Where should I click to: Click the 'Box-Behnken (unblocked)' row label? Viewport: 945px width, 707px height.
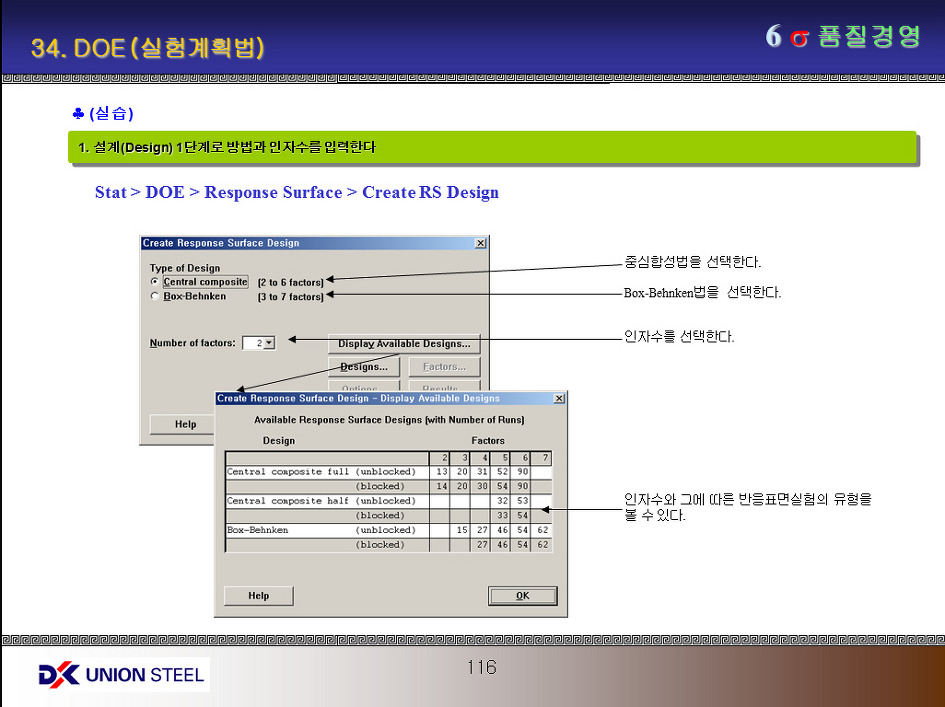coord(322,530)
